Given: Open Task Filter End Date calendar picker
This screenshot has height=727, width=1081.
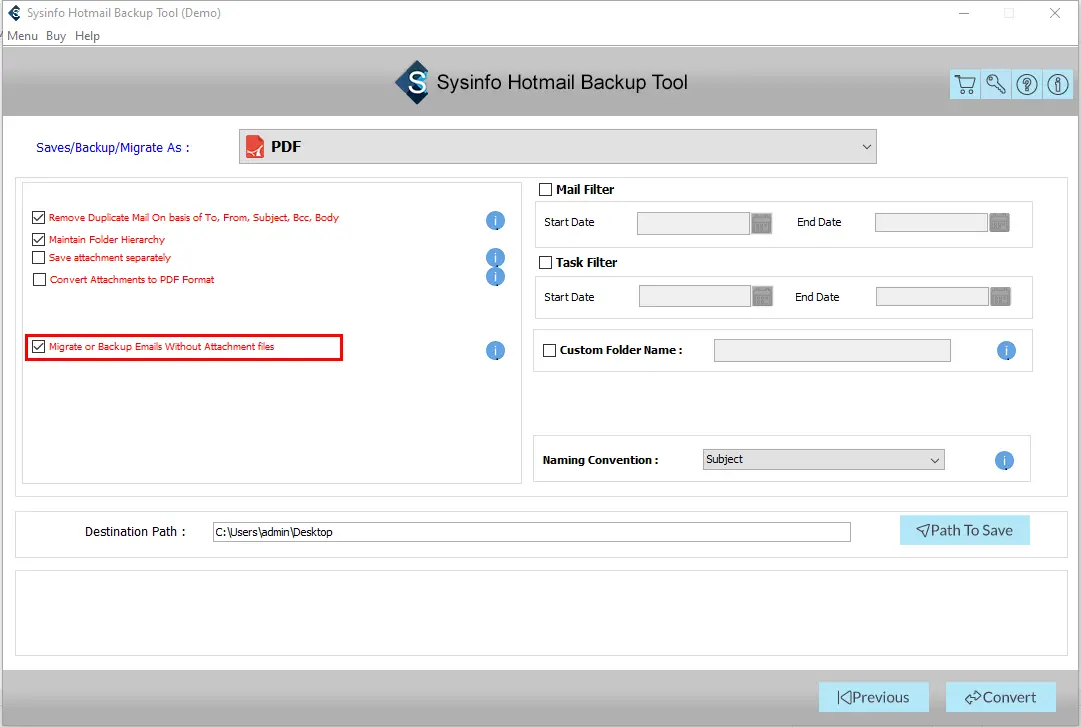Looking at the screenshot, I should [x=1000, y=297].
